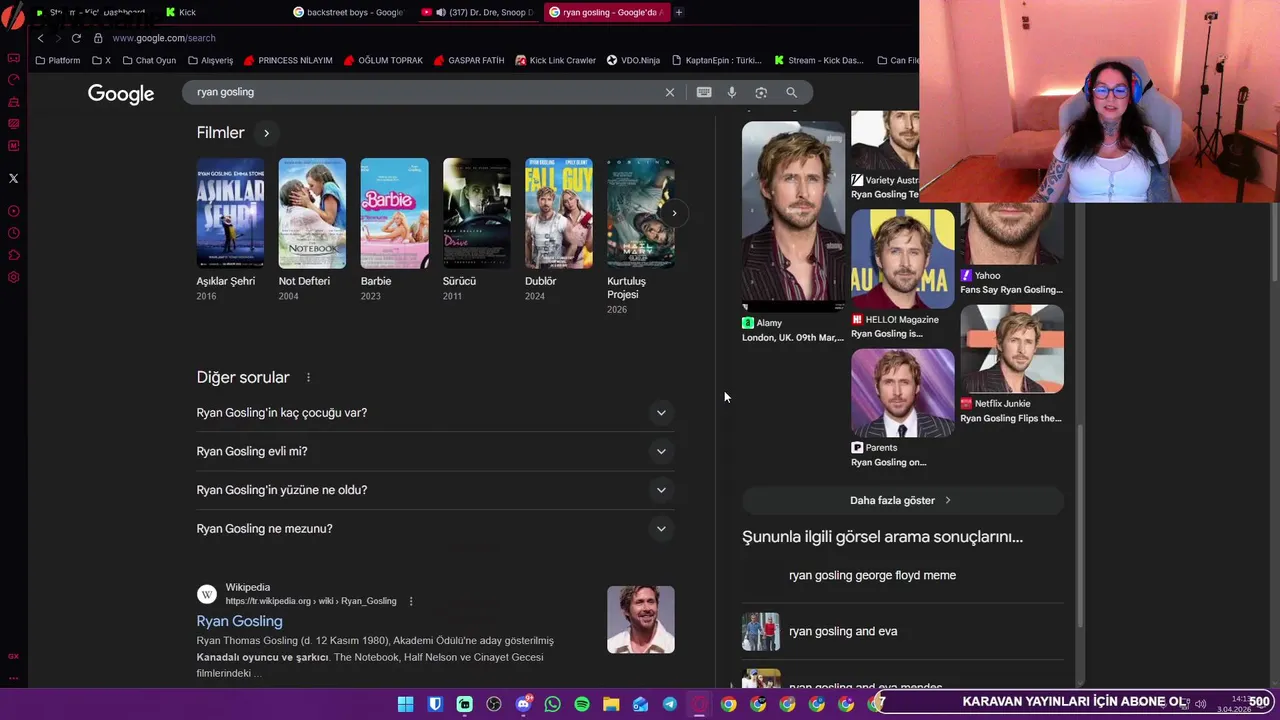Click the address bar URL
Screen dimensions: 1280x720
[x=164, y=38]
